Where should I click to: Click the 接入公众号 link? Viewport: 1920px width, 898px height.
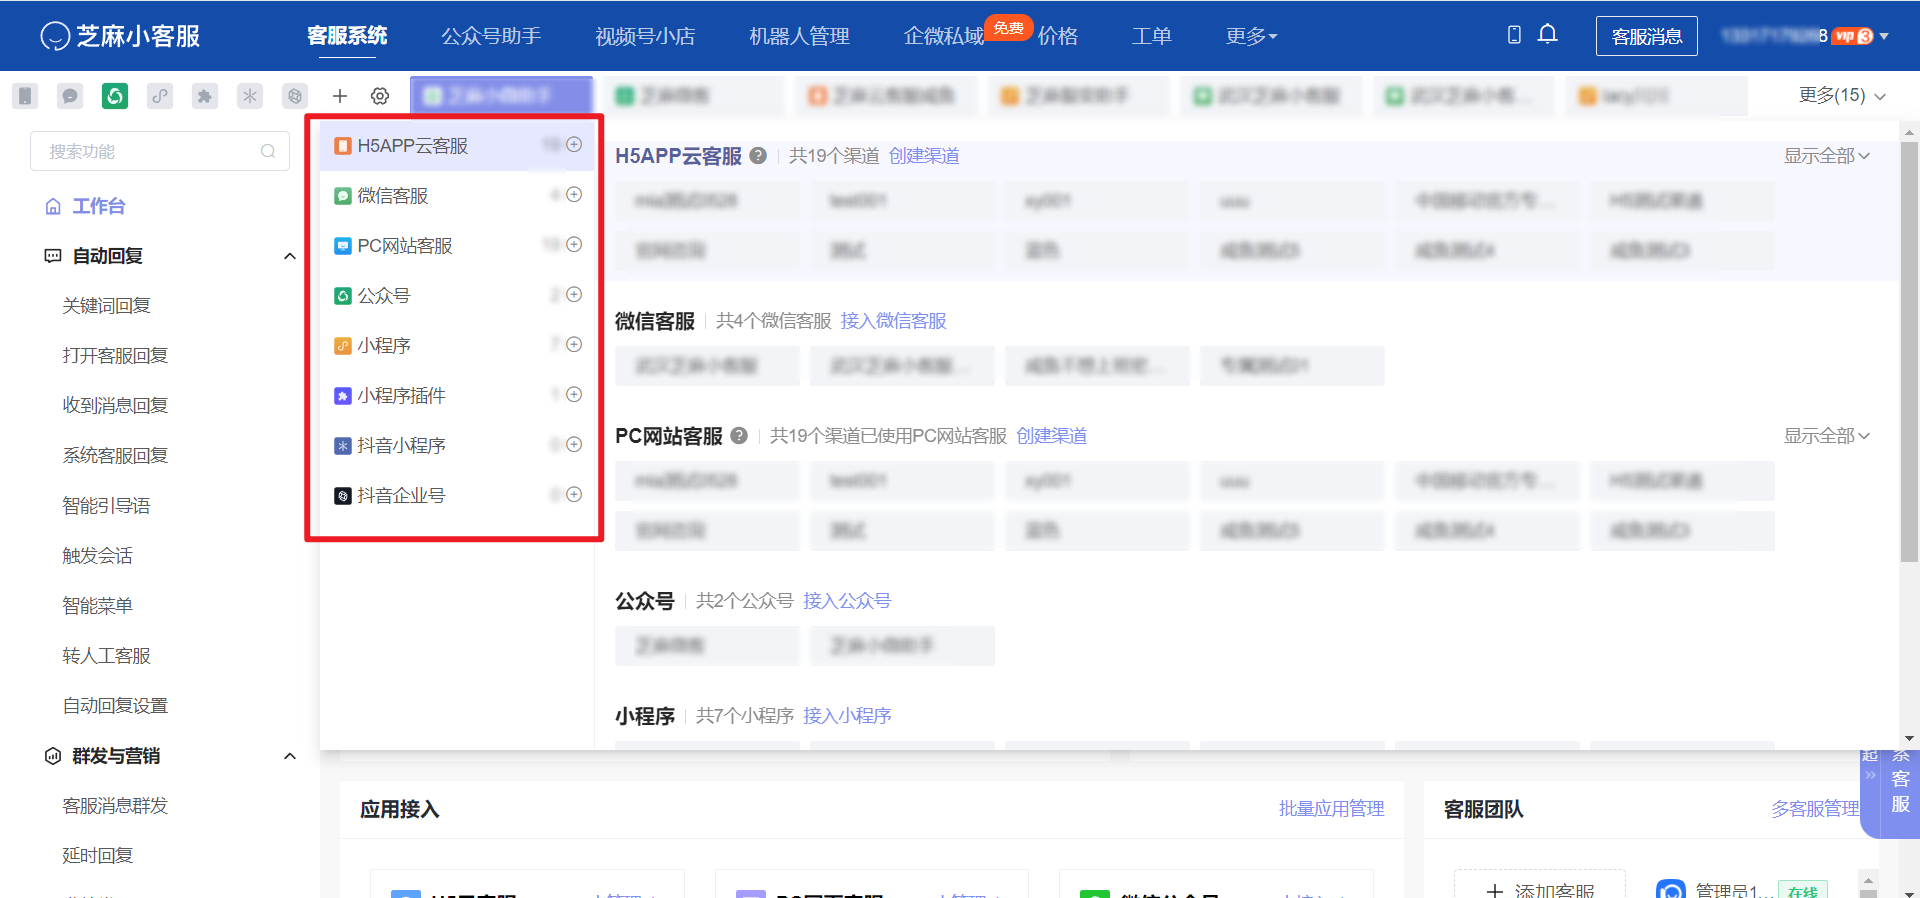[847, 601]
